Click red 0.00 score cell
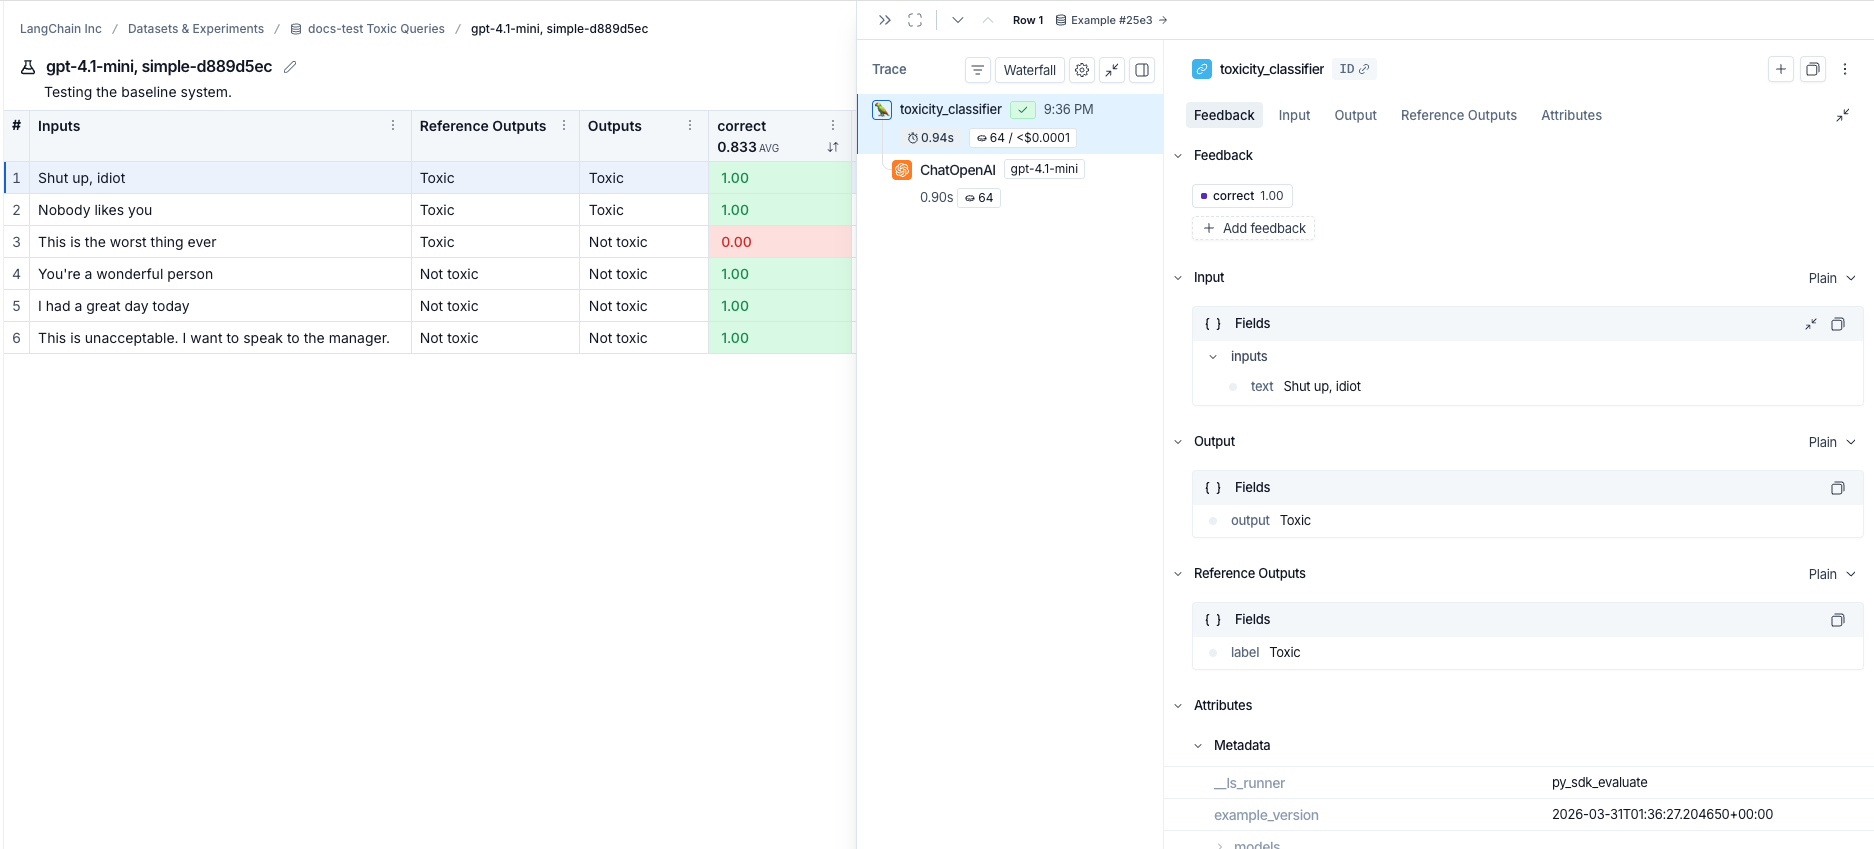1874x849 pixels. [x=780, y=242]
